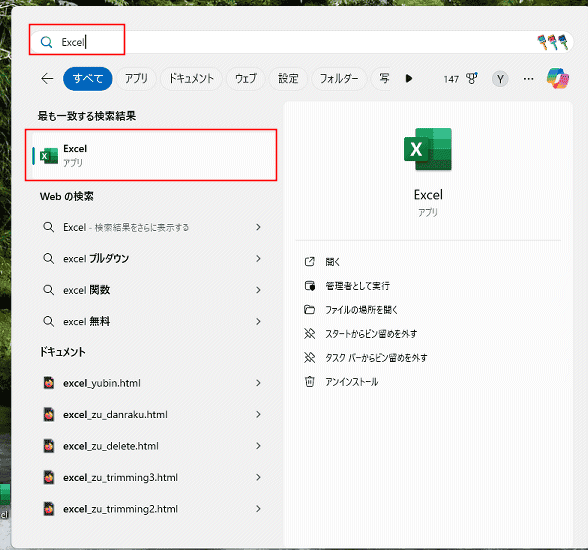Select the Excel app best match result
Image resolution: width=588 pixels, height=550 pixels.
click(x=152, y=155)
